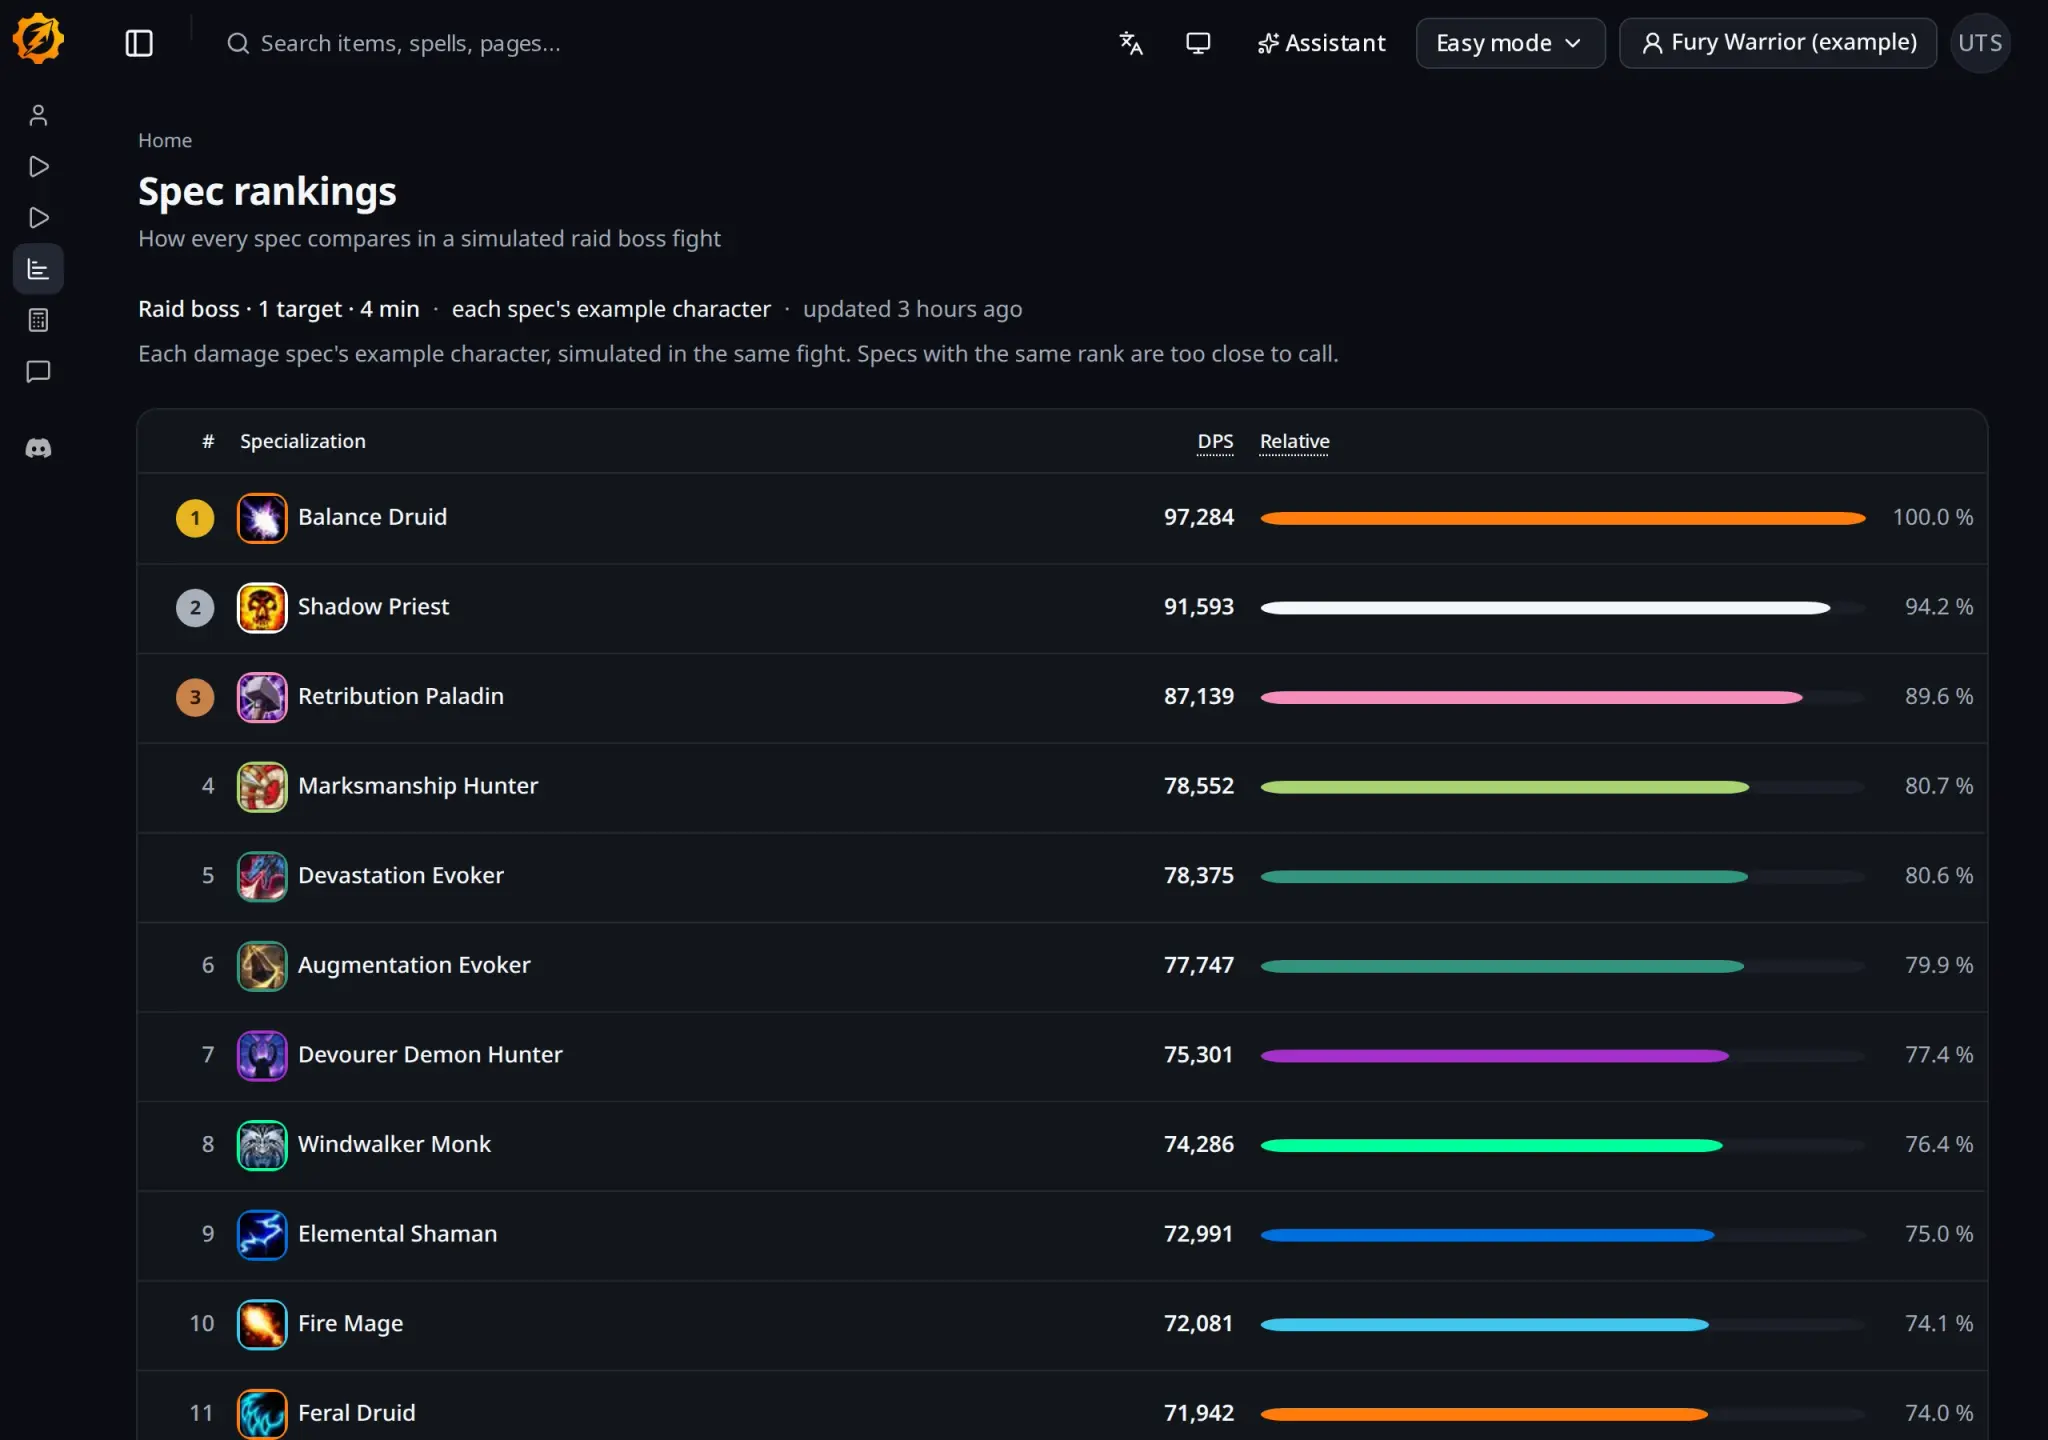Click the 72,081 DPS value
This screenshot has height=1440, width=2048.
1198,1323
